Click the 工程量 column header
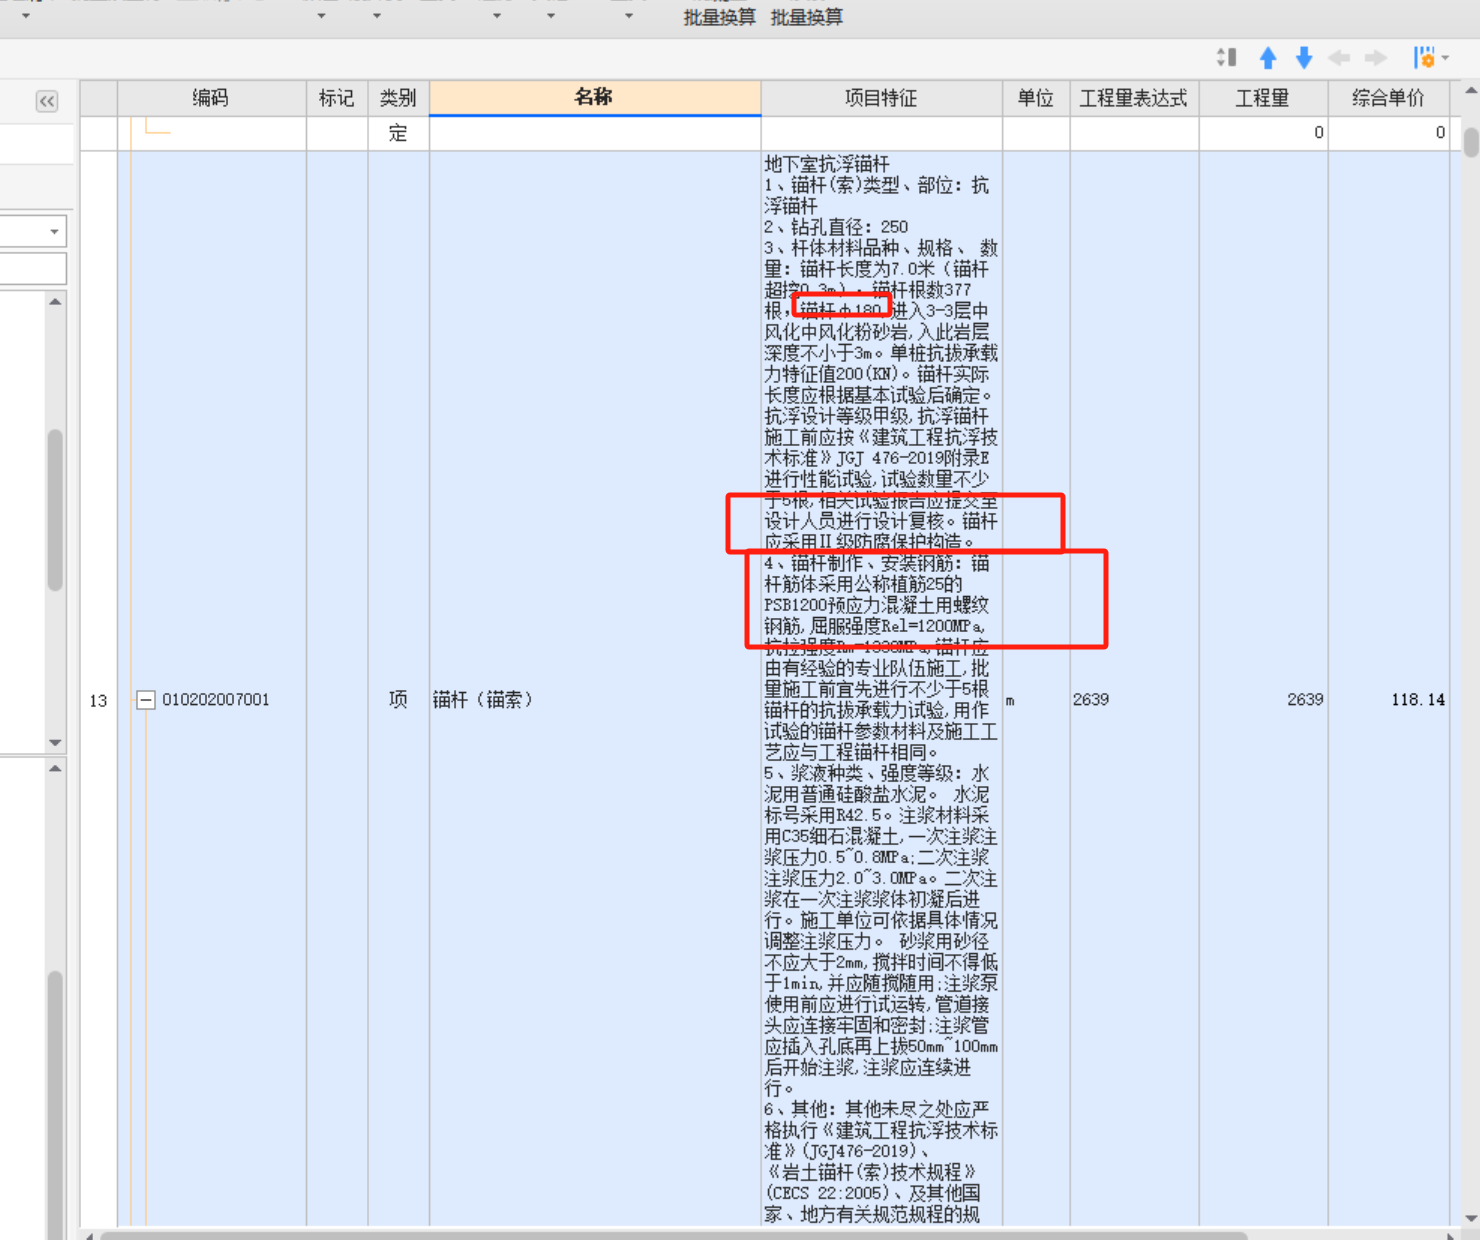 point(1263,98)
